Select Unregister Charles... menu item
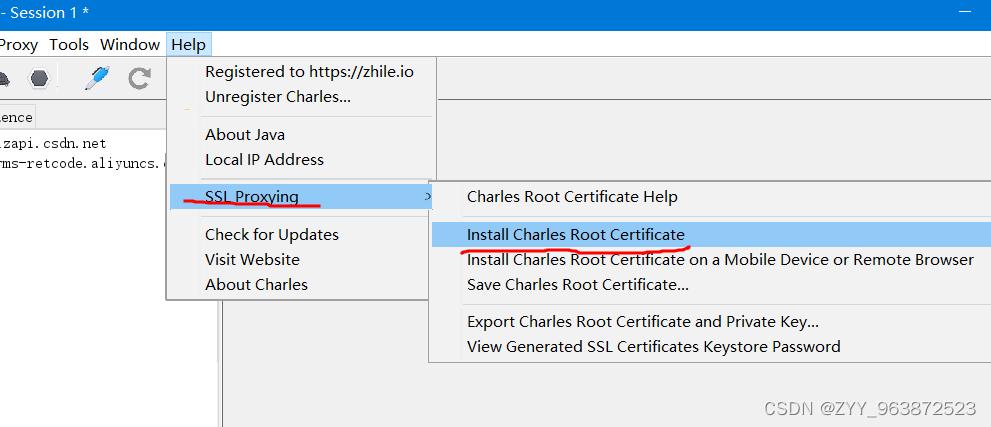 point(277,97)
